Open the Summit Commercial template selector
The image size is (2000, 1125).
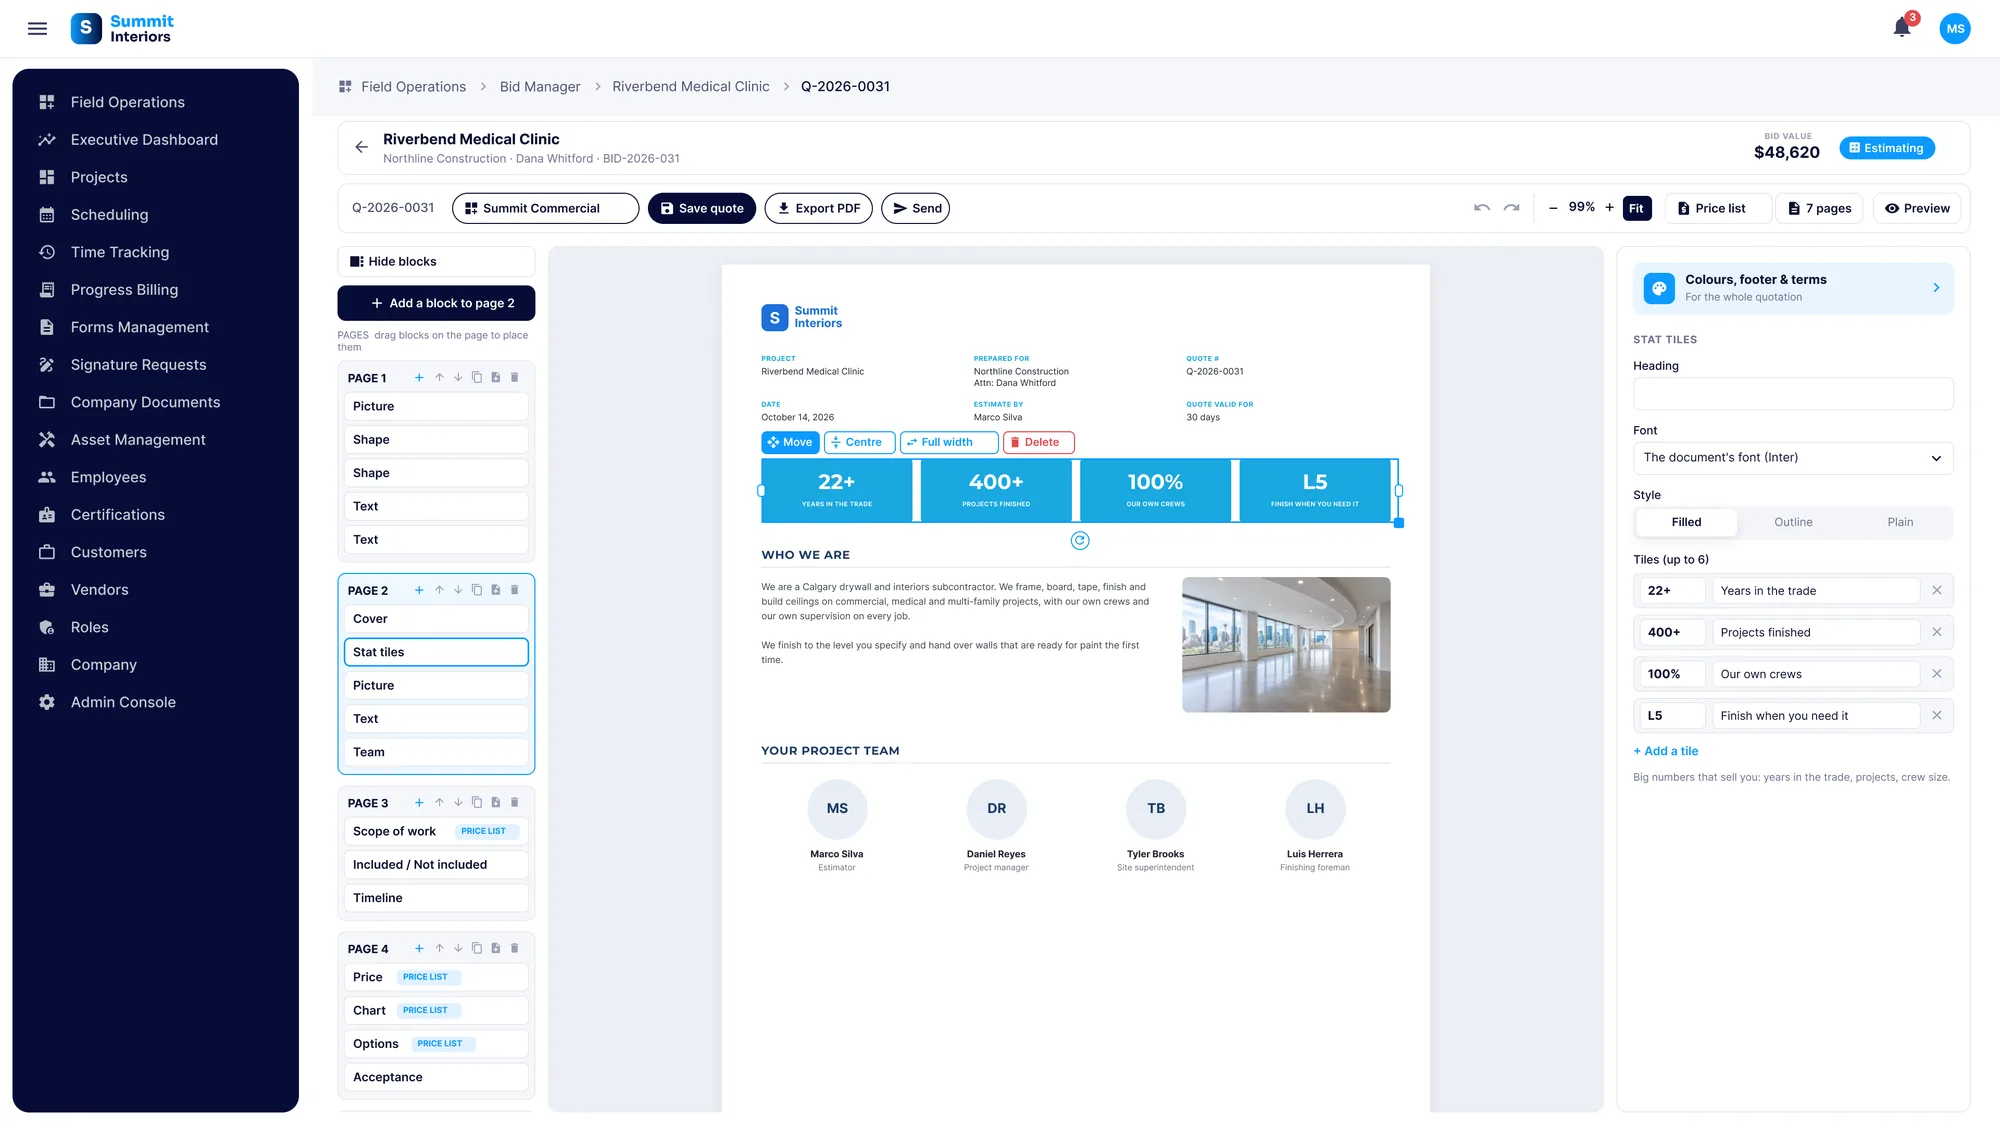(x=545, y=208)
